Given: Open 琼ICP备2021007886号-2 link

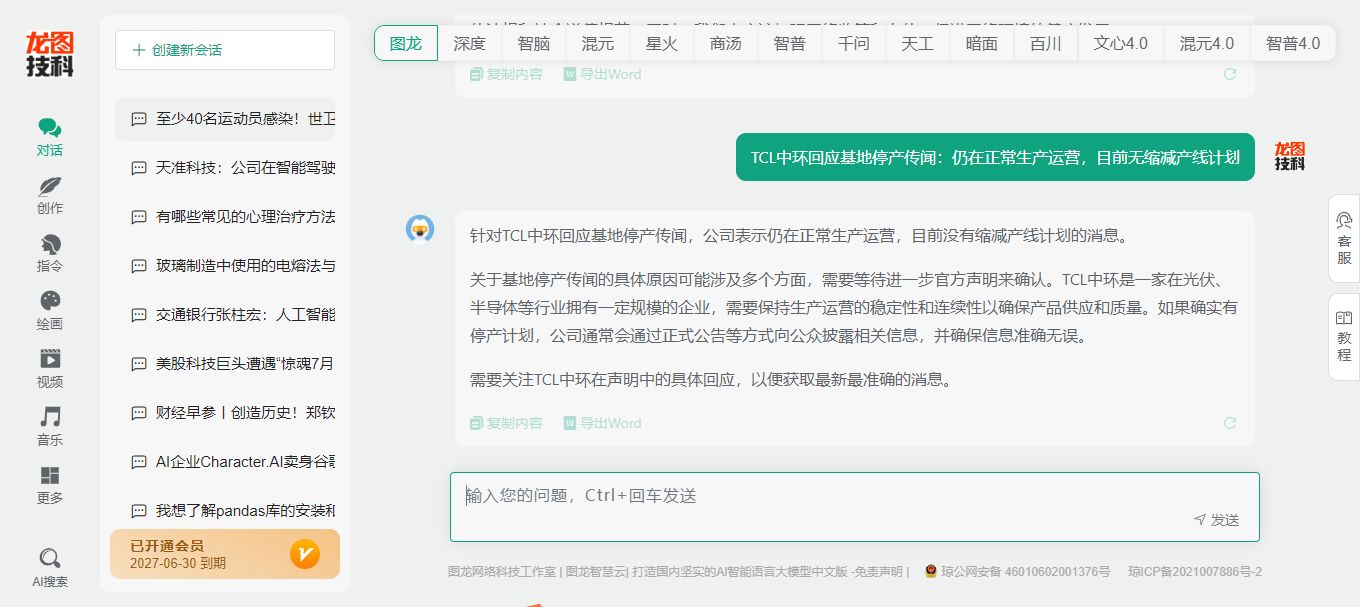Looking at the screenshot, I should 1195,572.
